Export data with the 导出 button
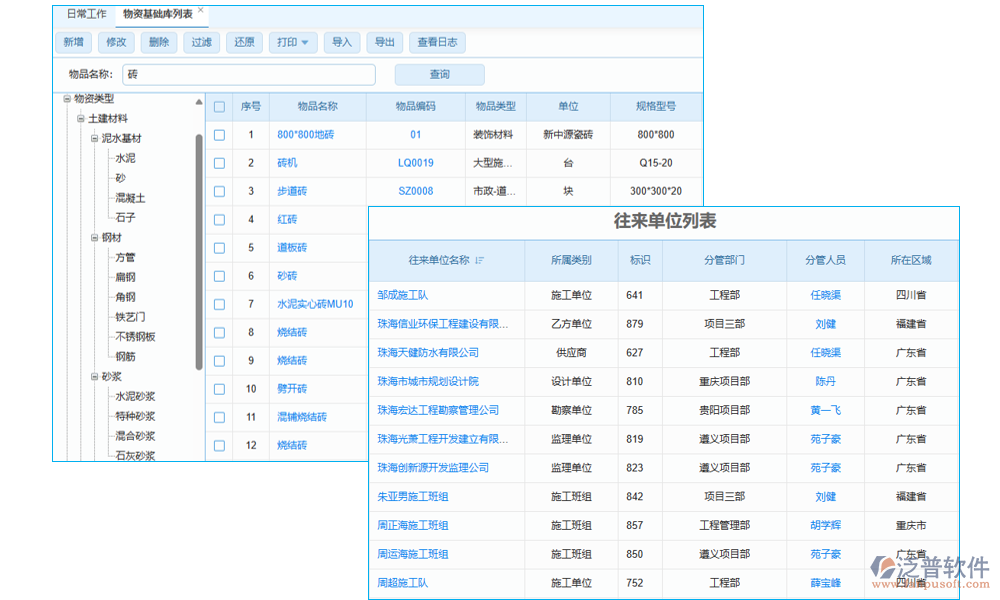Screen dimensions: 1000x600 pyautogui.click(x=385, y=42)
